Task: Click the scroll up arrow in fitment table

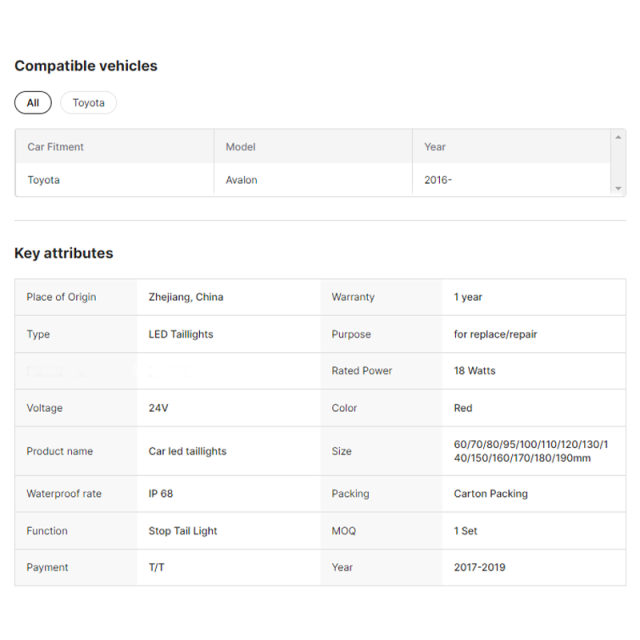Action: pyautogui.click(x=618, y=138)
